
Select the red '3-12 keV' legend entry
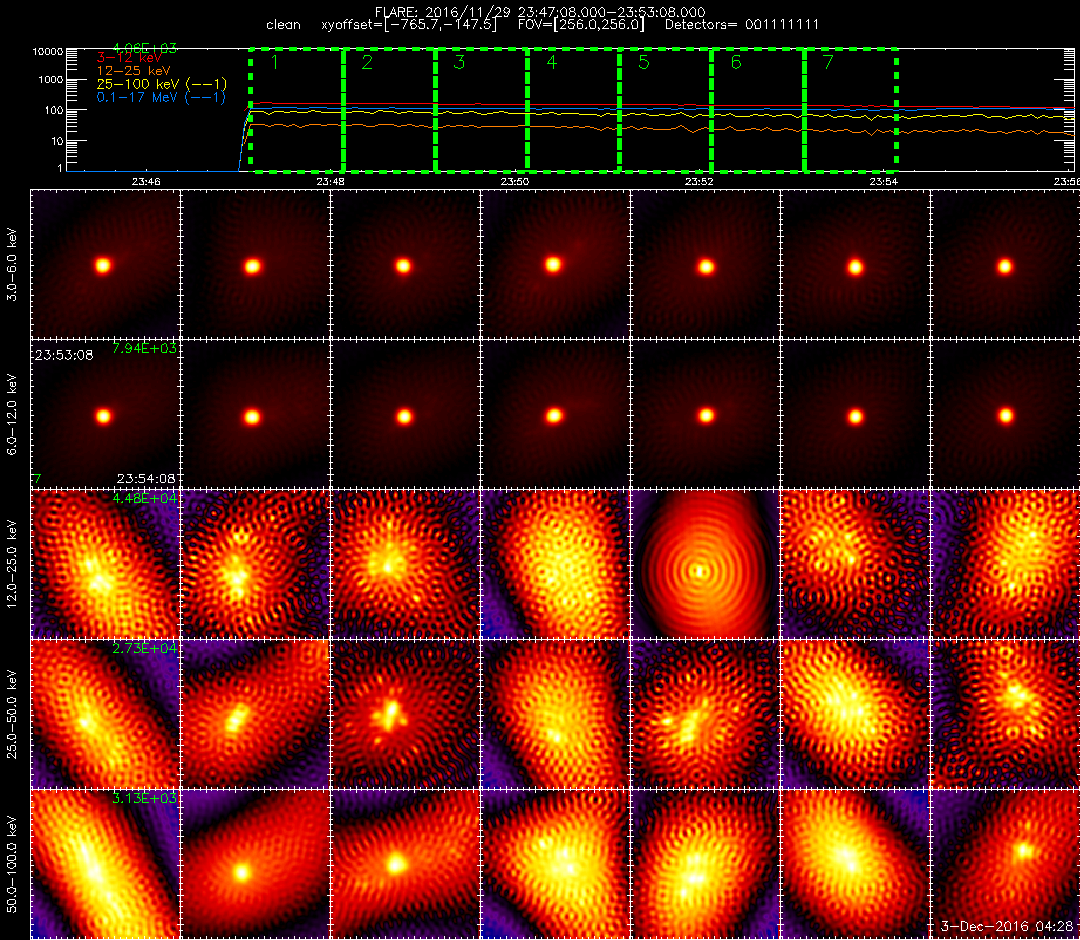pyautogui.click(x=129, y=59)
